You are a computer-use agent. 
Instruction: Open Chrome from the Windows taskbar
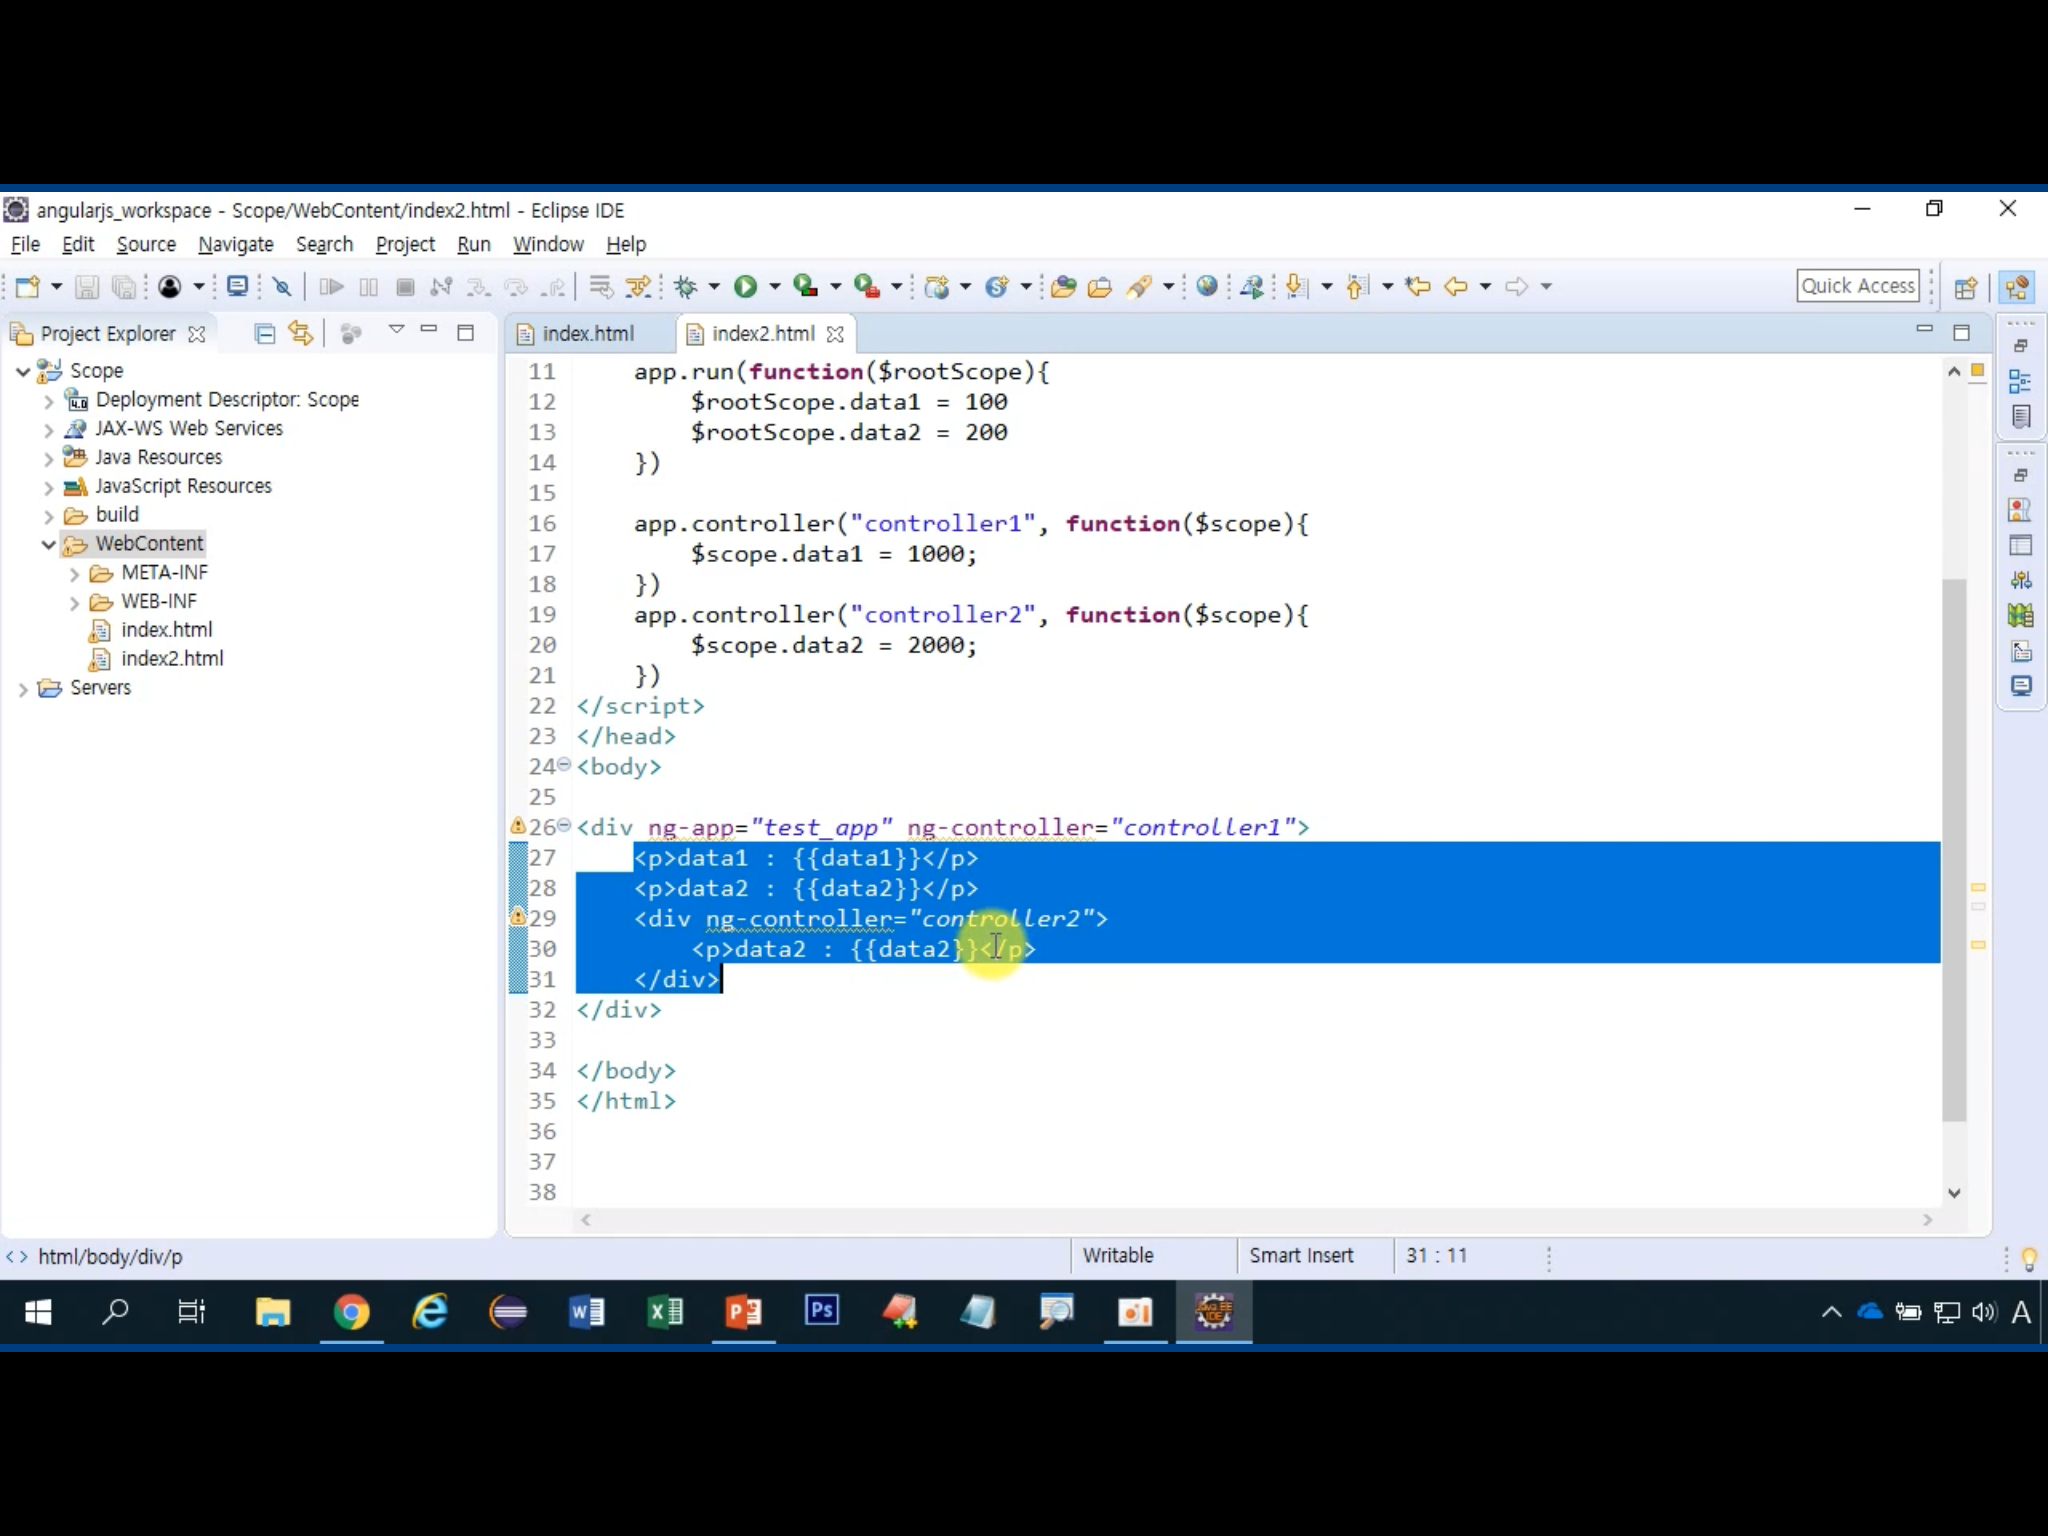351,1312
